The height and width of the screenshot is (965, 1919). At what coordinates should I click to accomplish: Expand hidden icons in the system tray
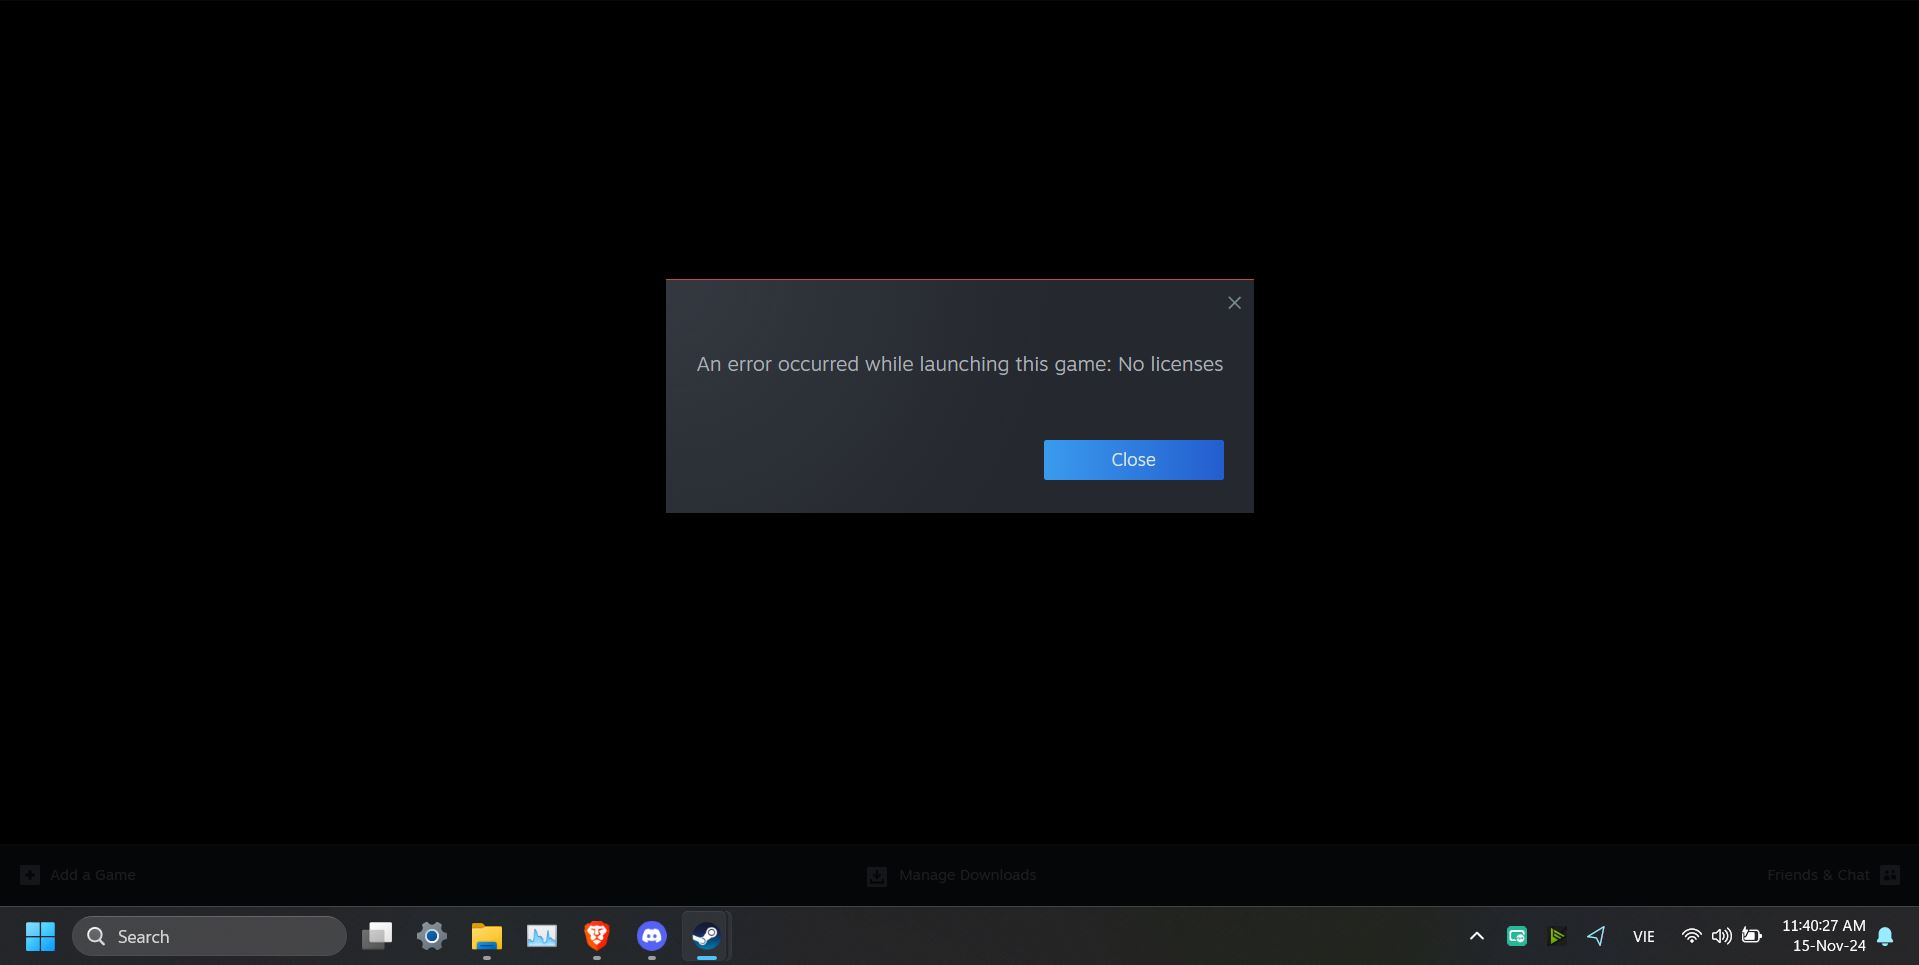click(x=1476, y=936)
